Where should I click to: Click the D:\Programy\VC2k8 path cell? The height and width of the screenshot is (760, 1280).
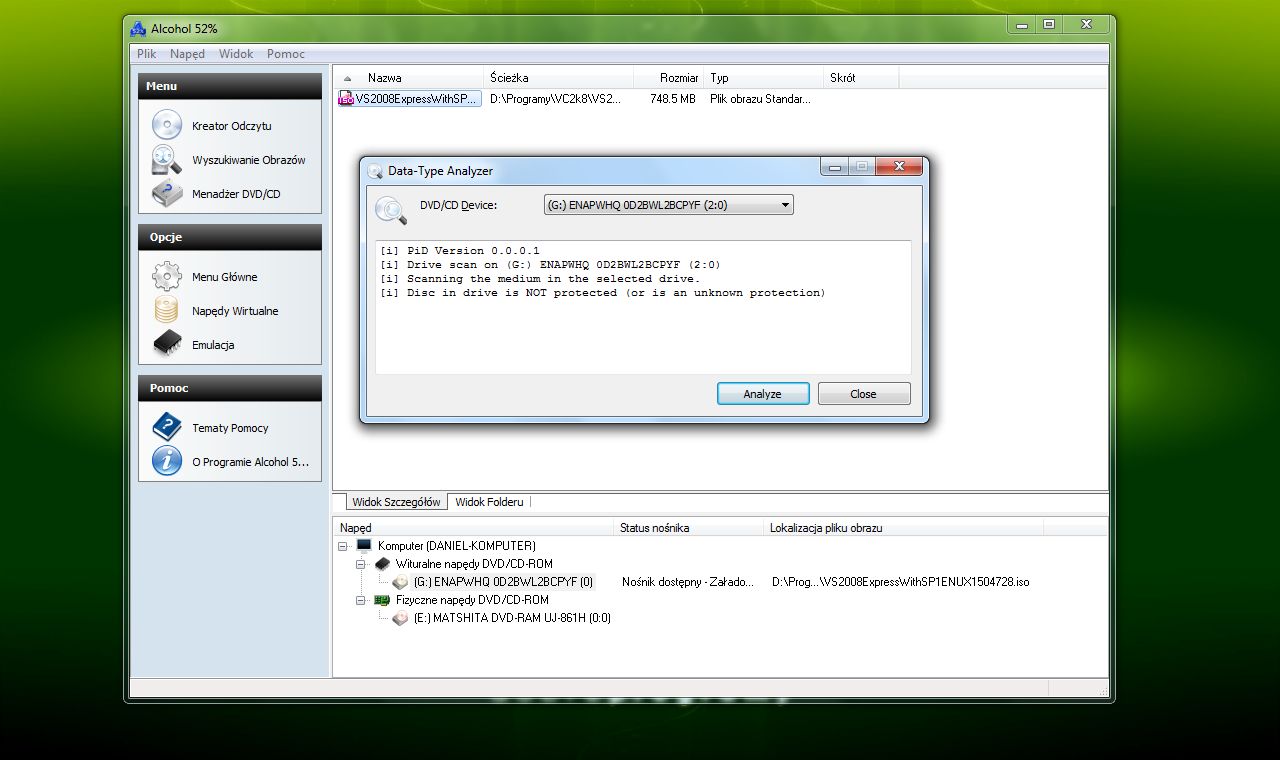click(x=555, y=99)
